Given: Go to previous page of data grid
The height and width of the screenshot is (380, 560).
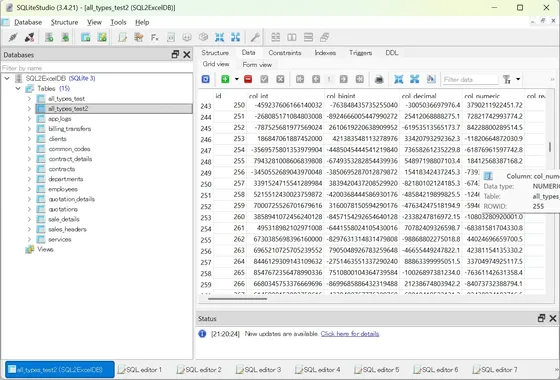Looking at the screenshot, I should pyautogui.click(x=316, y=79).
